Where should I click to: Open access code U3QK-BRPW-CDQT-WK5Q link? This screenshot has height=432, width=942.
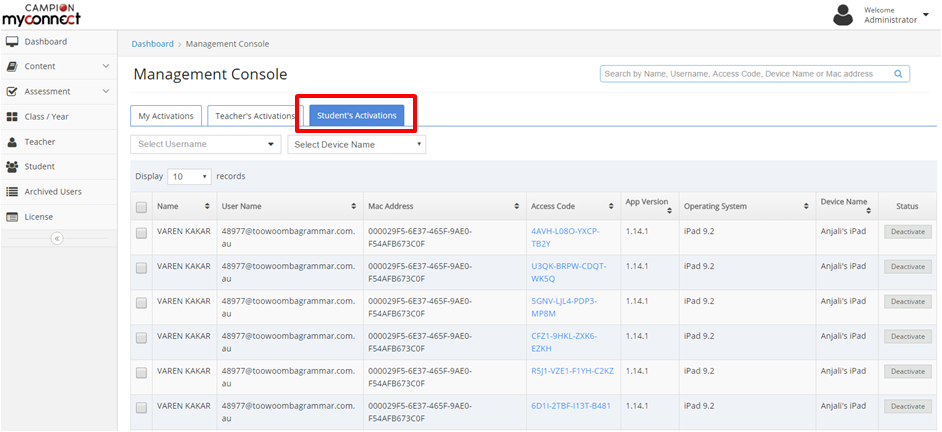[568, 272]
